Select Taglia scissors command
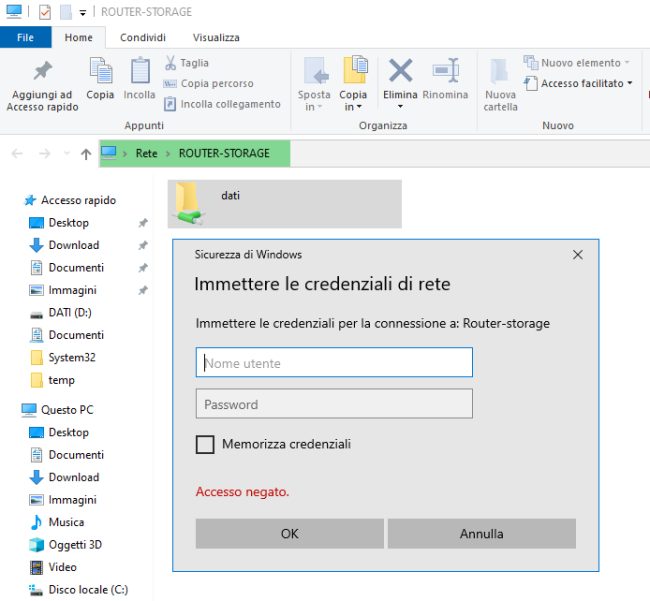The width and height of the screenshot is (650, 601). (x=187, y=63)
